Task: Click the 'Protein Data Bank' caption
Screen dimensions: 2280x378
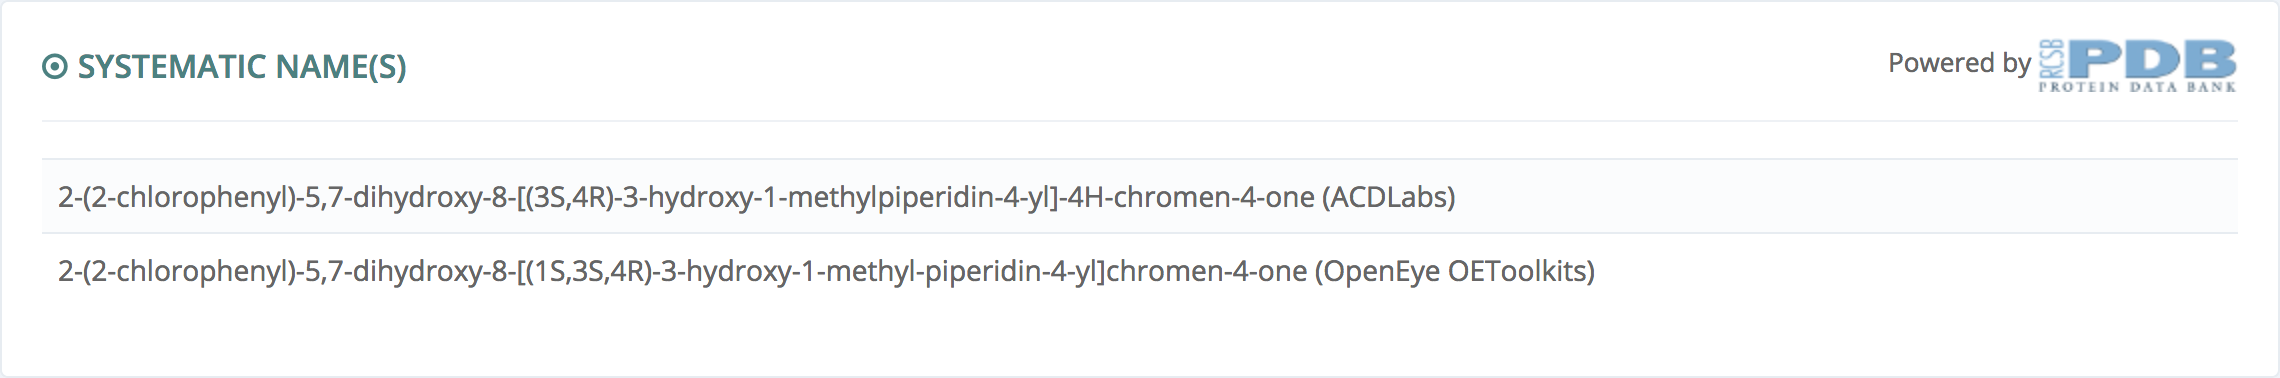Action: [2138, 87]
